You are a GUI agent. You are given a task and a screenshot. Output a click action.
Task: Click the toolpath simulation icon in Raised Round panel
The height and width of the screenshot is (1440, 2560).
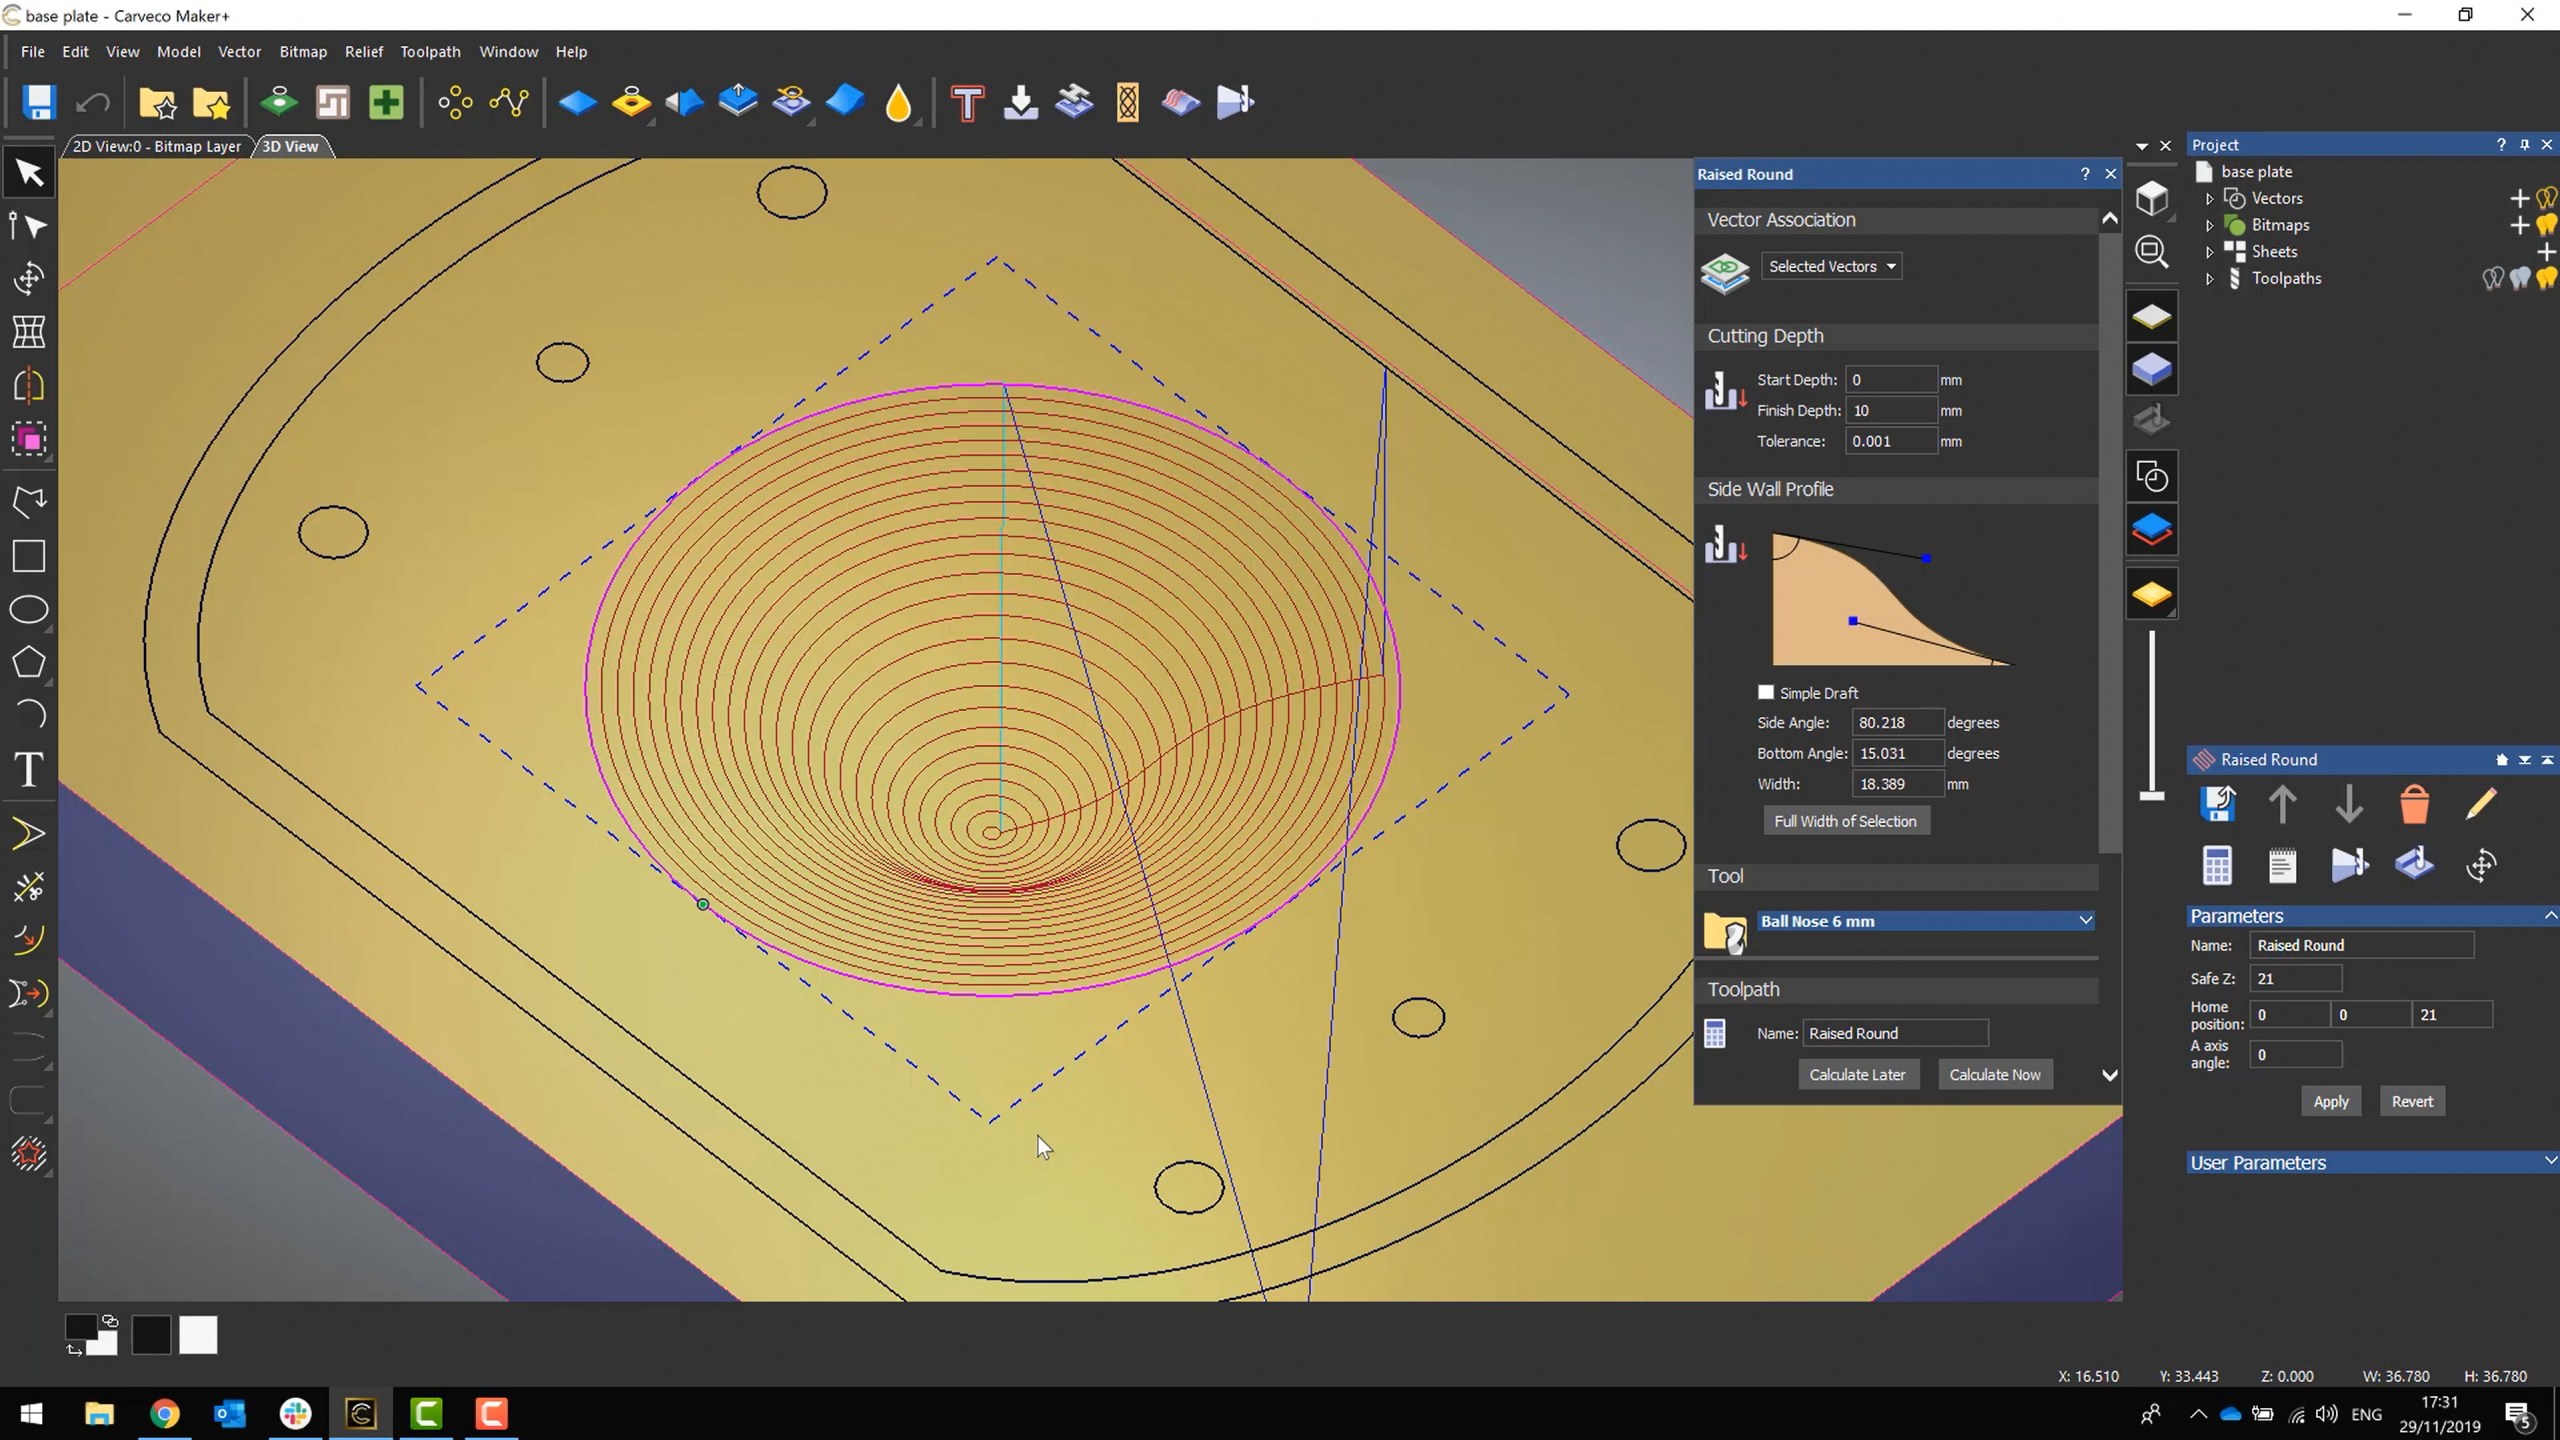(2349, 865)
